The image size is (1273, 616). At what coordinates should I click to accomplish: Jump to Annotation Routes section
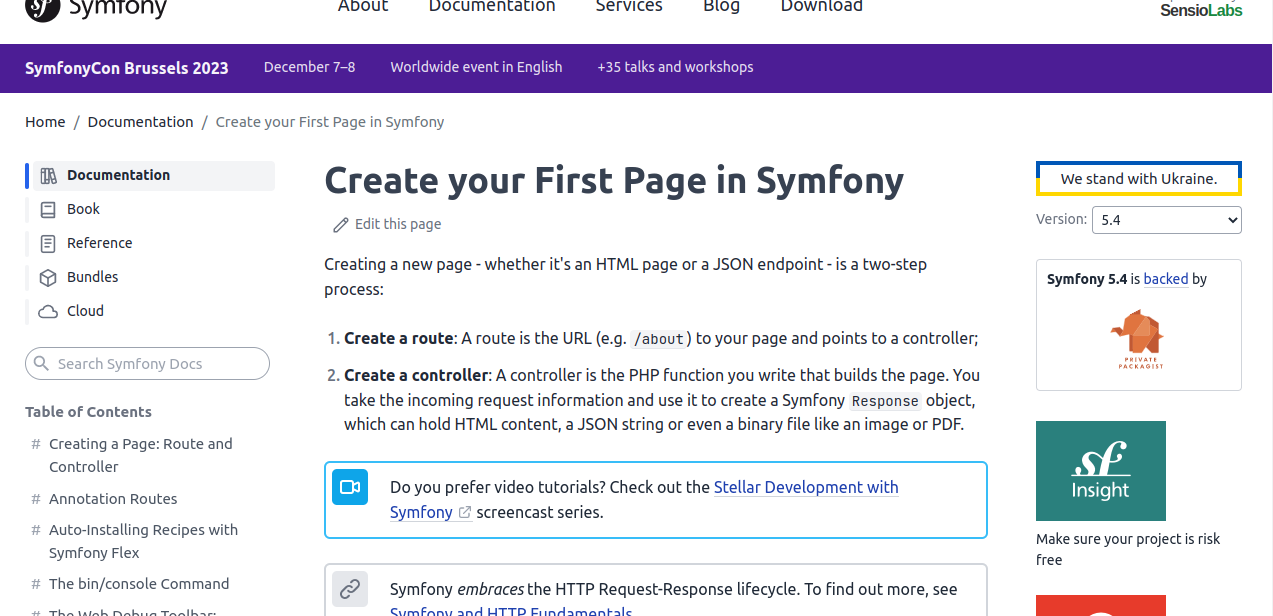click(x=113, y=499)
